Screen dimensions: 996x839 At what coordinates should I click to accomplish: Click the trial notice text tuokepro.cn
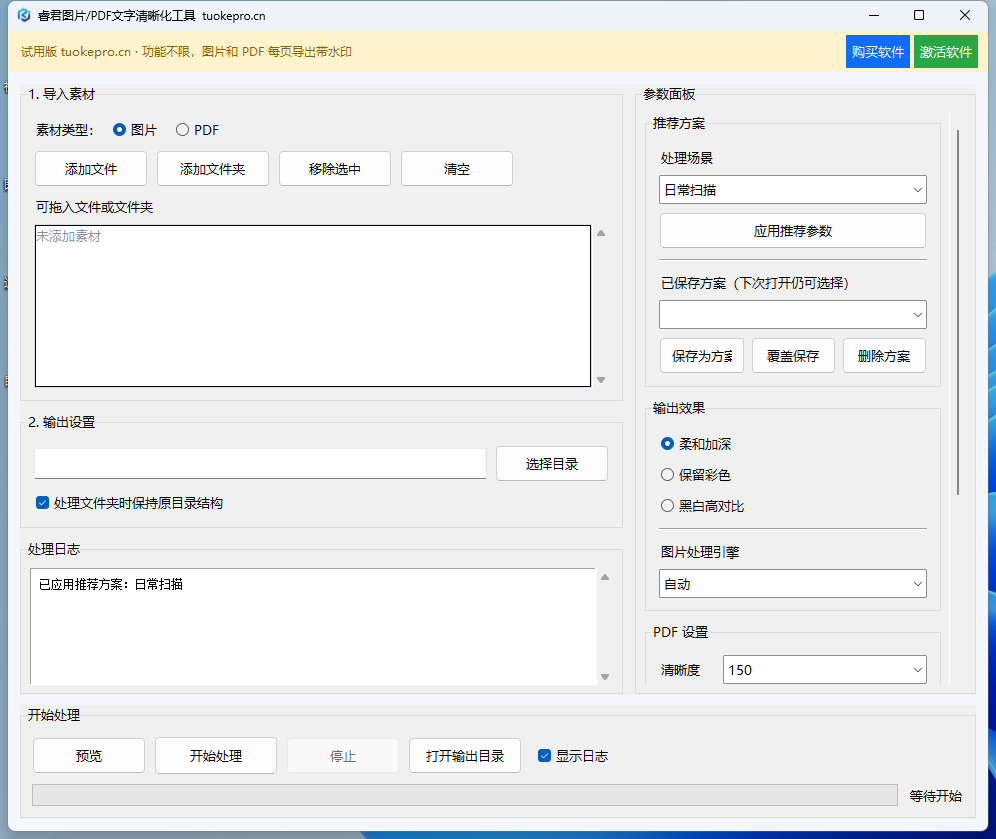point(95,51)
